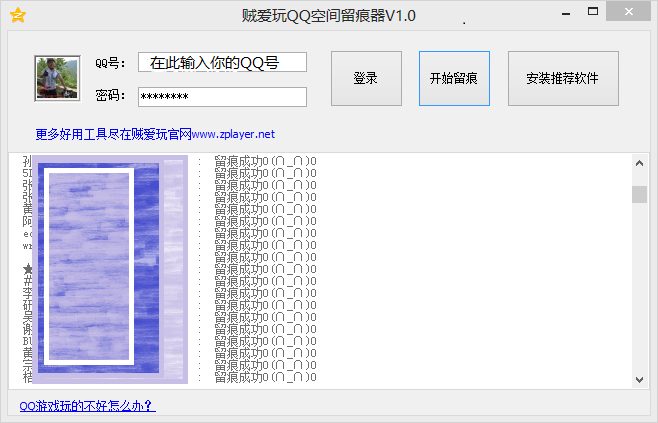The height and width of the screenshot is (423, 658).
Task: Start leaving traces with 开始留痕
Action: (x=454, y=78)
